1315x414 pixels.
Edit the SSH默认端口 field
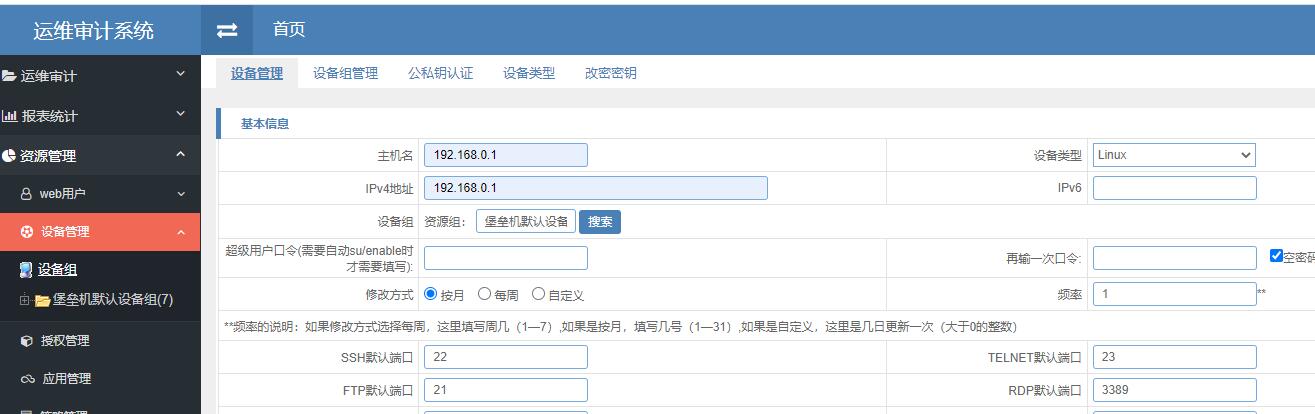click(506, 357)
